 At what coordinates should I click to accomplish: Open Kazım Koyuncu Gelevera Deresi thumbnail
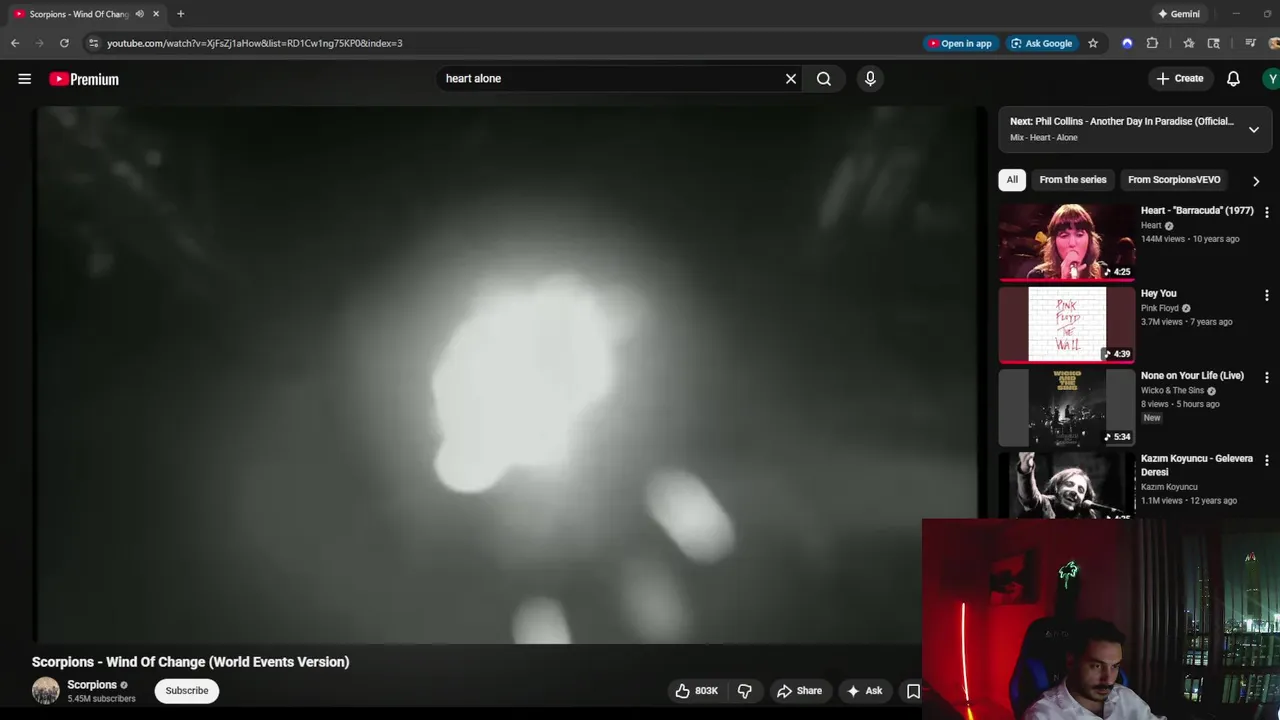click(x=1067, y=485)
